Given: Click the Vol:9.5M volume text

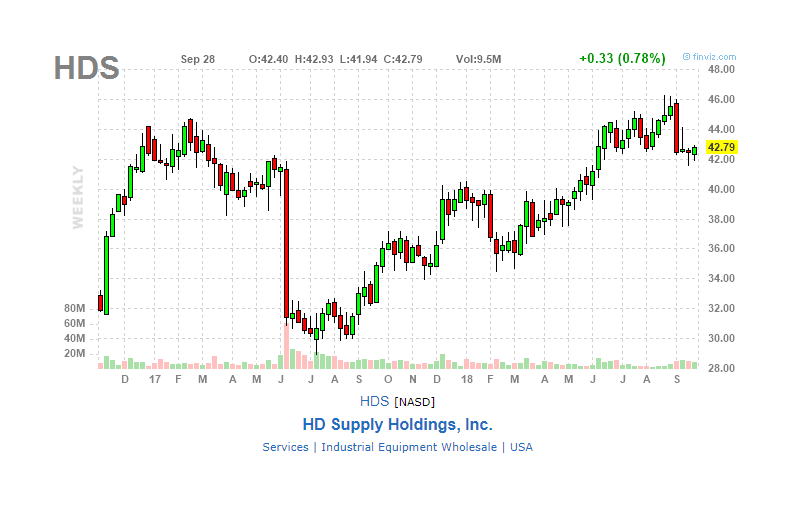Looking at the screenshot, I should (478, 59).
